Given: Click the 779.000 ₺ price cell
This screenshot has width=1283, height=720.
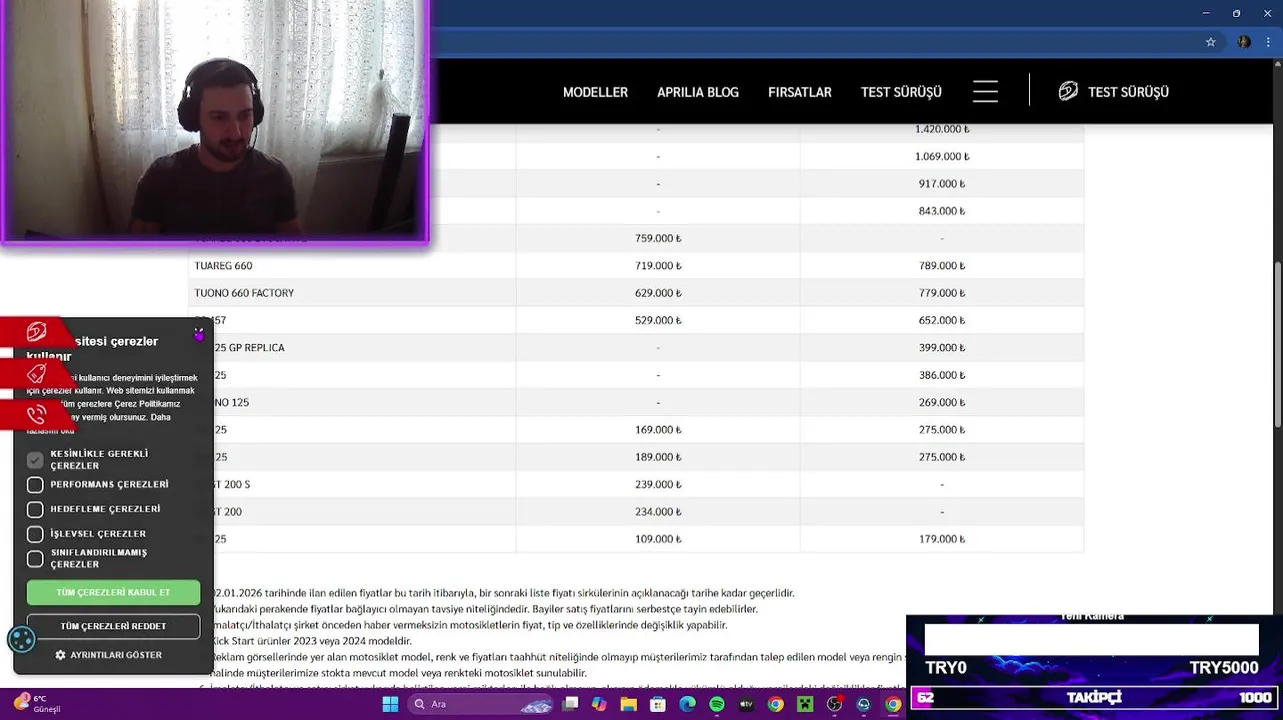Looking at the screenshot, I should pos(942,293).
